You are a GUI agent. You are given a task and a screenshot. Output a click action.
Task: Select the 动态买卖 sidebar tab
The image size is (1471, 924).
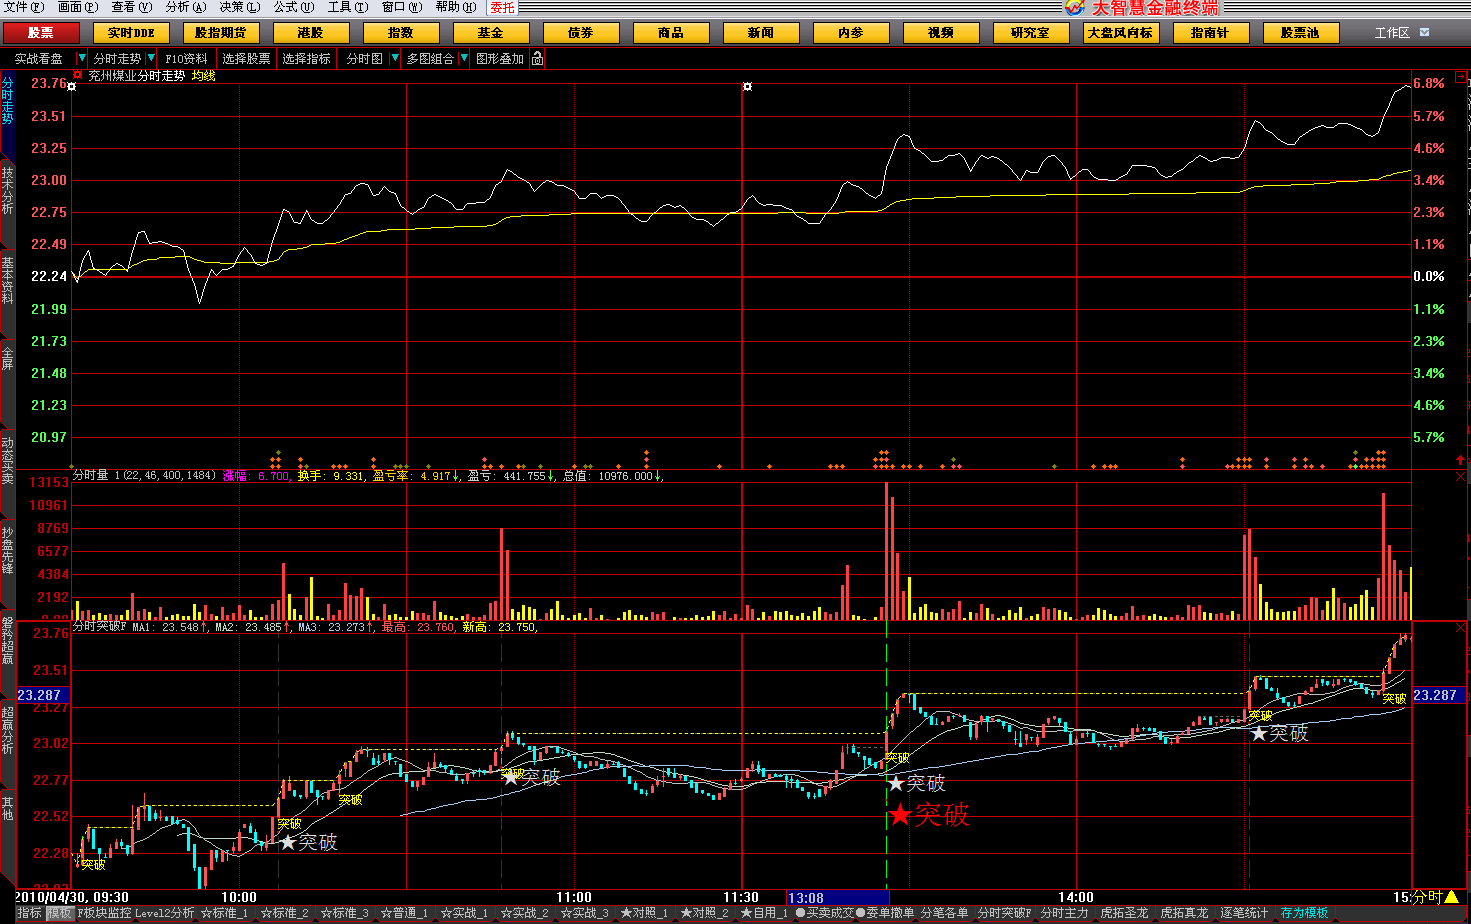[x=7, y=461]
